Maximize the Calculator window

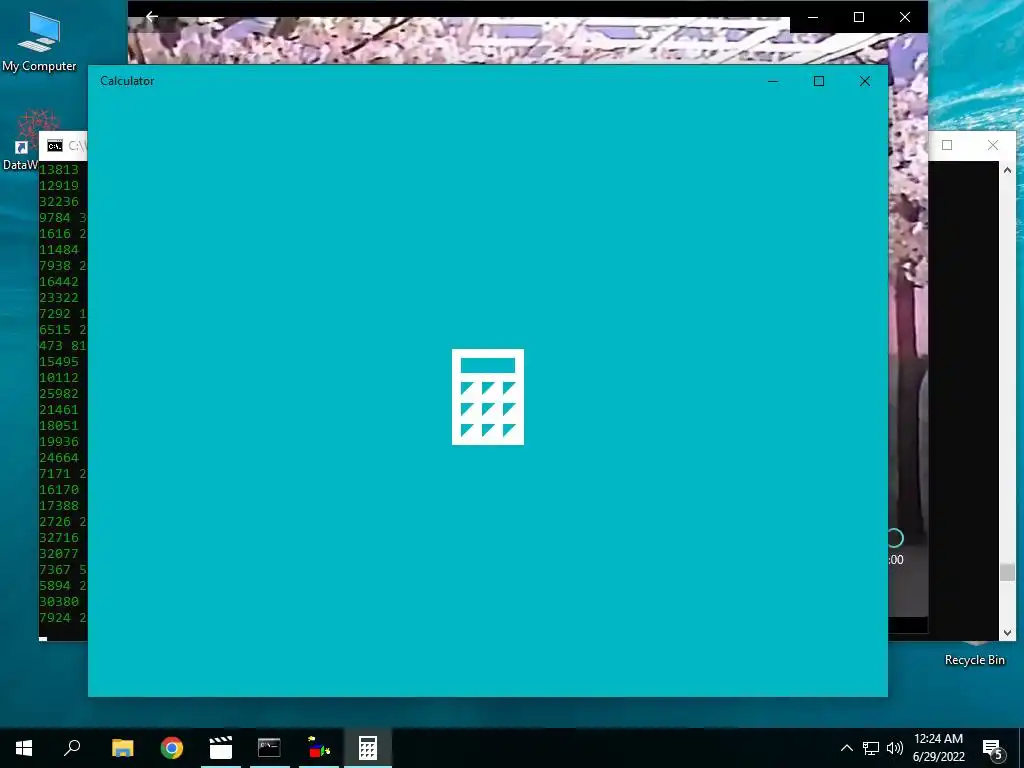tap(819, 81)
